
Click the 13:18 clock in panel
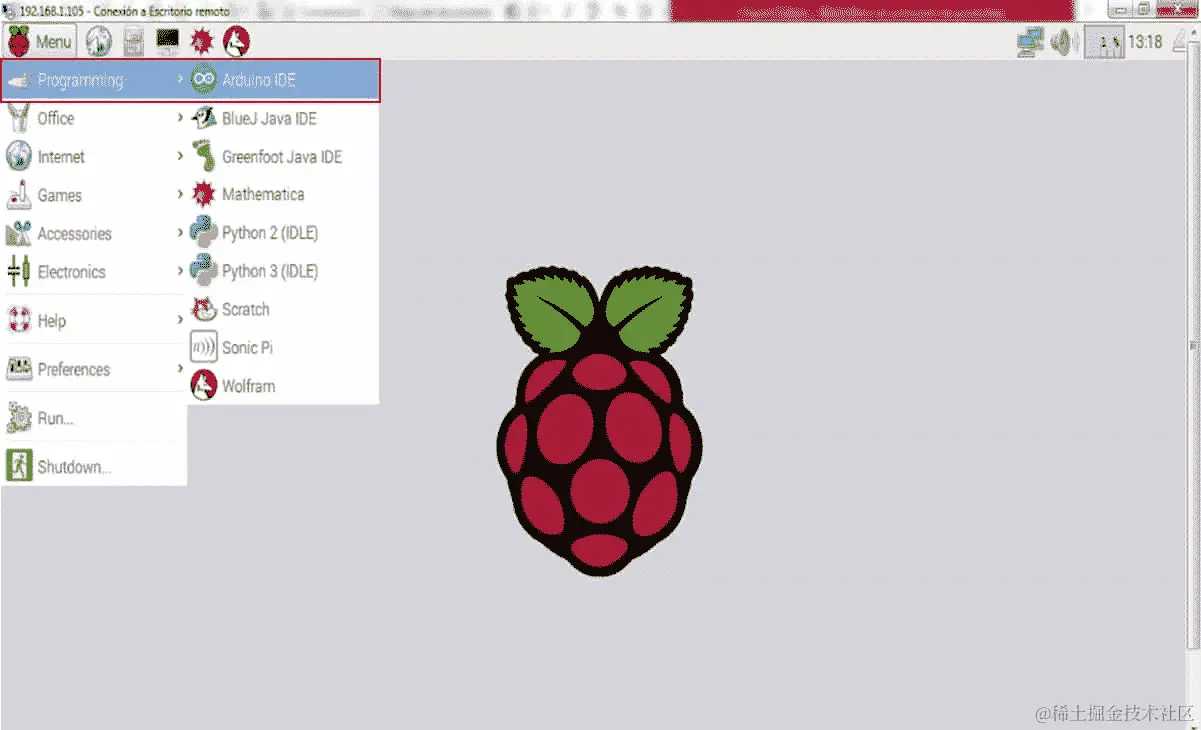(x=1145, y=42)
